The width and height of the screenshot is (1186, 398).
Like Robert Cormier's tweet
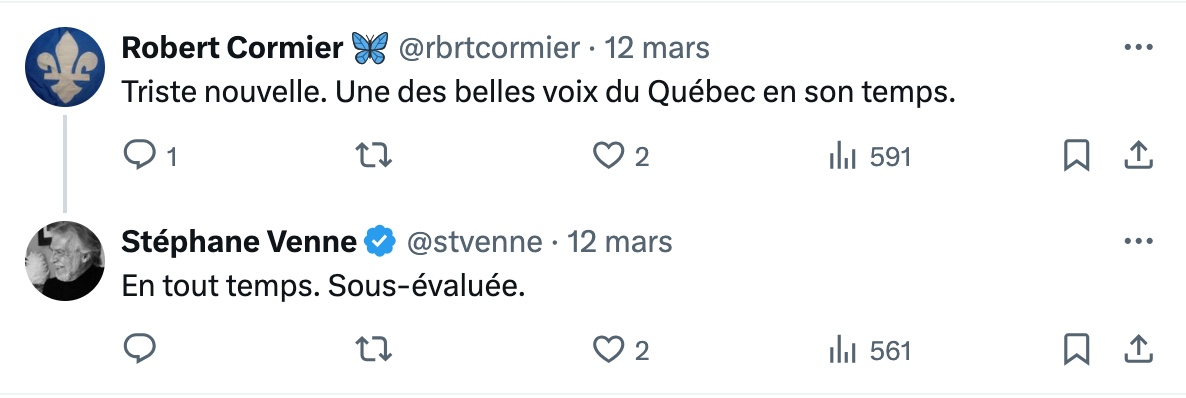tap(620, 157)
